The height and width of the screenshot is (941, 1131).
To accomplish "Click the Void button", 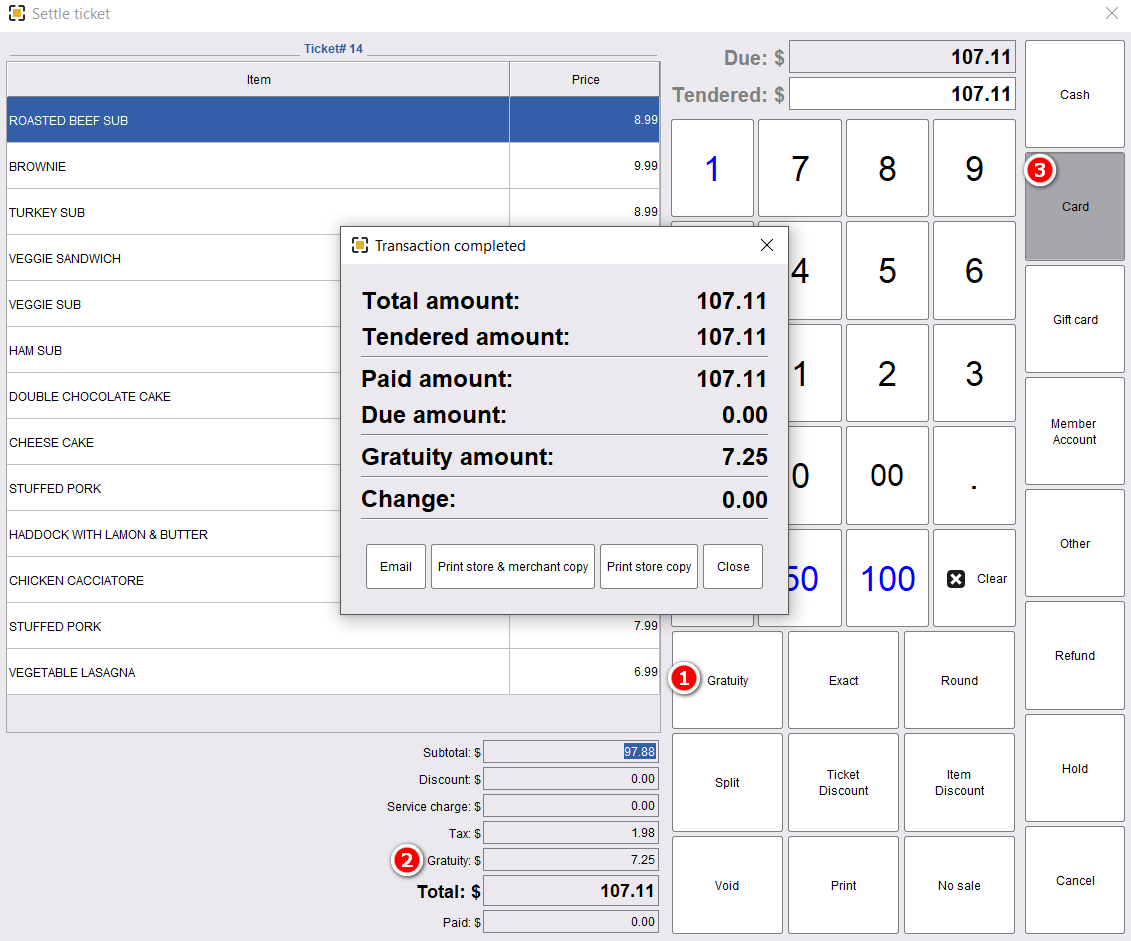I will point(727,885).
